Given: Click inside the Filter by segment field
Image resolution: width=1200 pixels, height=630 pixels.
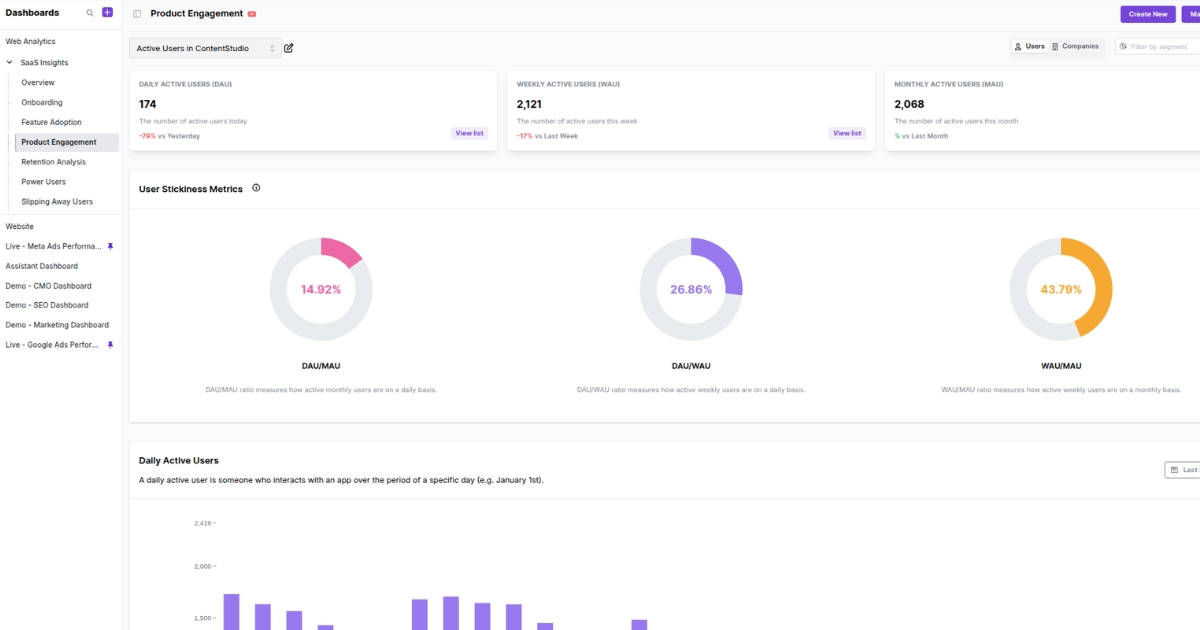Looking at the screenshot, I should pos(1160,46).
